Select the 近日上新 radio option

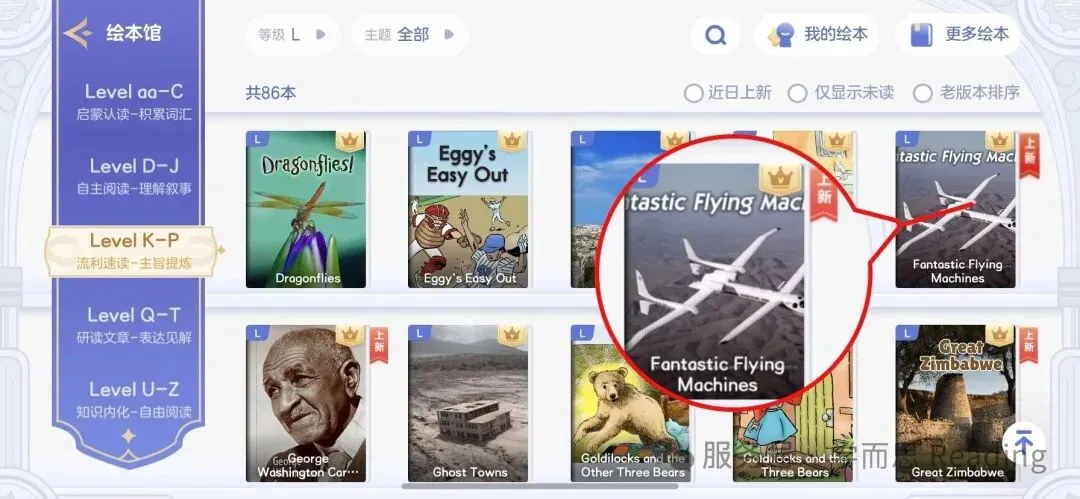pyautogui.click(x=727, y=93)
